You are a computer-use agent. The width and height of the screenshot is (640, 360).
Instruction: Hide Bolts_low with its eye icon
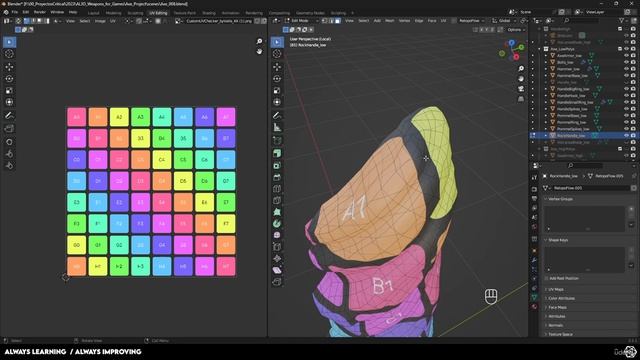(626, 62)
